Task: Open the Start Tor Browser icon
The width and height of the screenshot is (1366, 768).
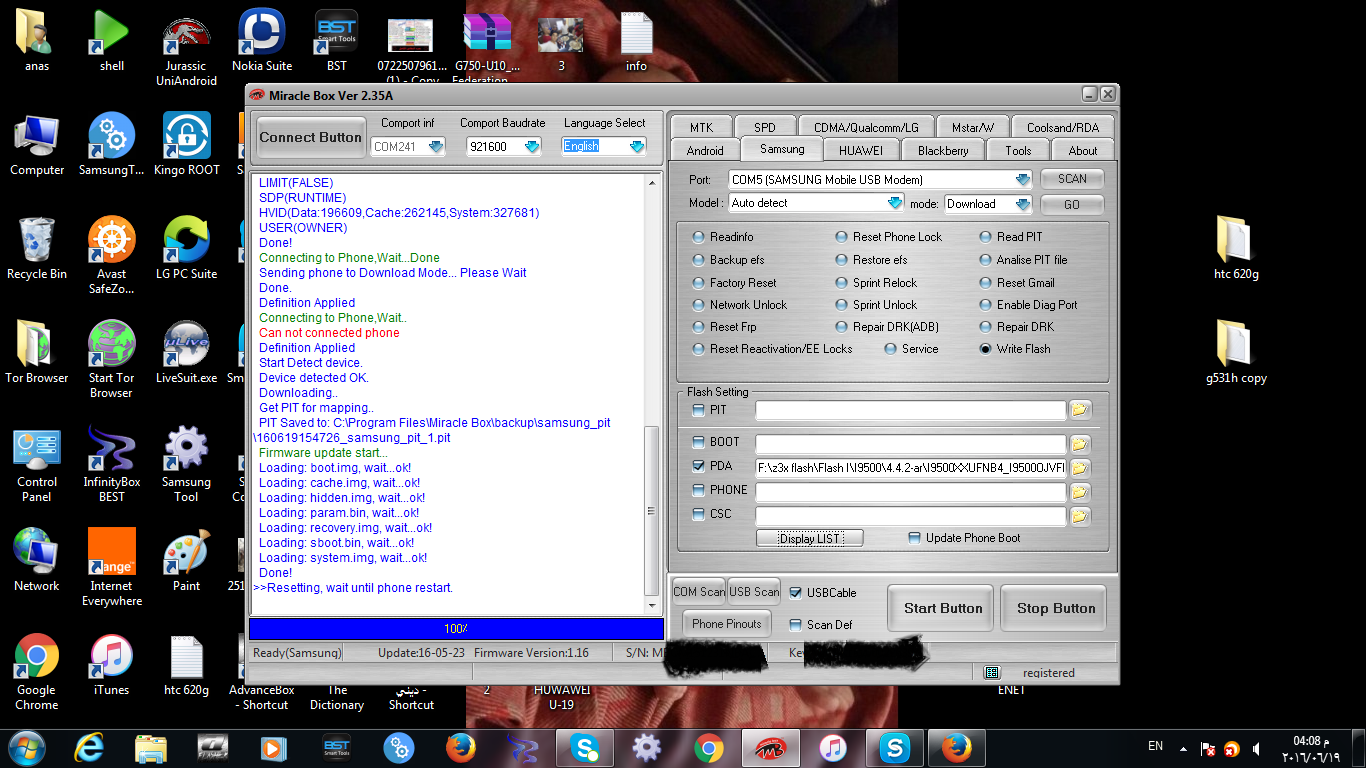Action: click(112, 359)
